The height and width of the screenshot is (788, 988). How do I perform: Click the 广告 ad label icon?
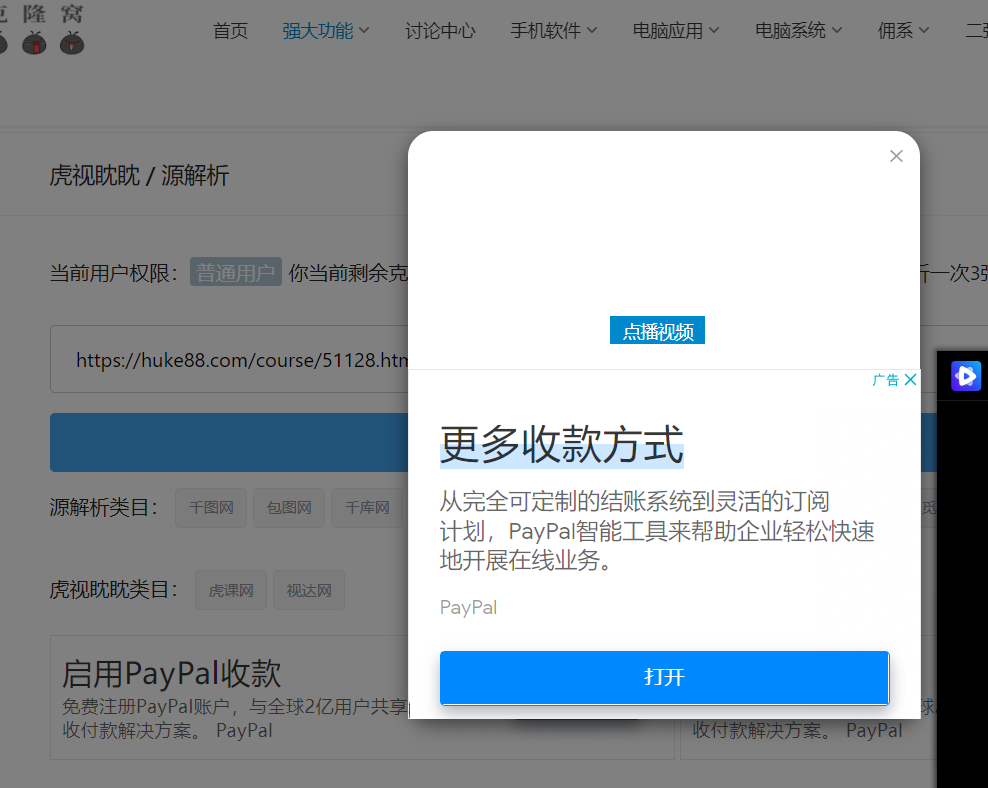pos(886,380)
